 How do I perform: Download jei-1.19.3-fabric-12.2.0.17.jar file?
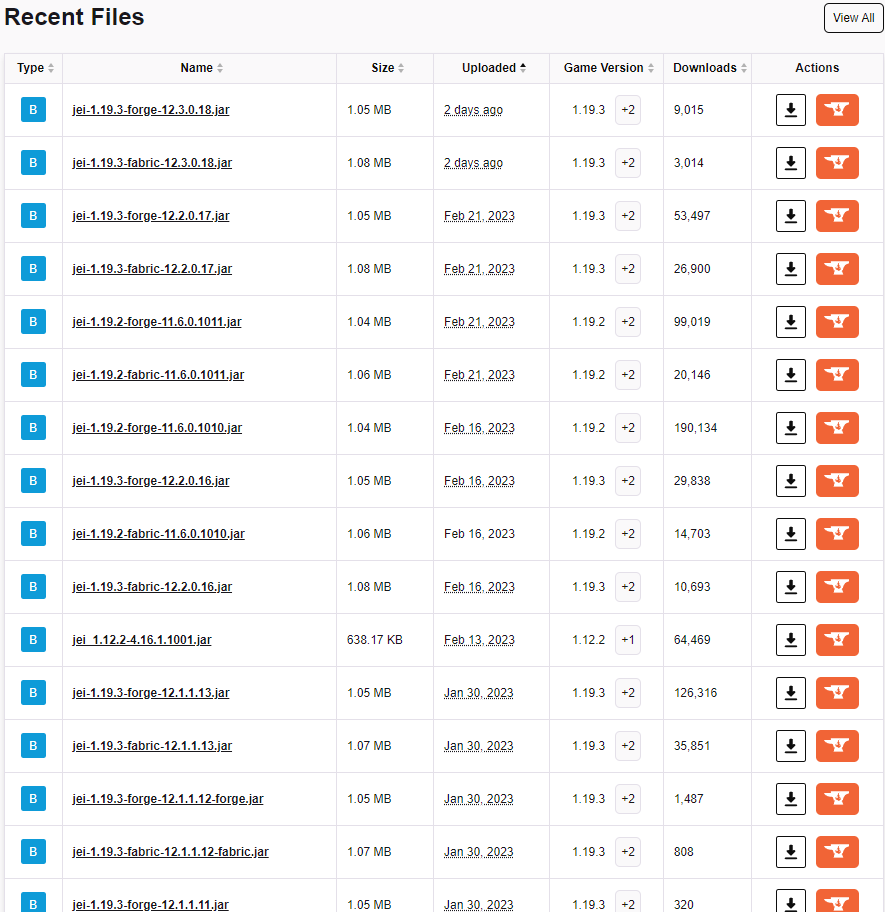coord(790,269)
